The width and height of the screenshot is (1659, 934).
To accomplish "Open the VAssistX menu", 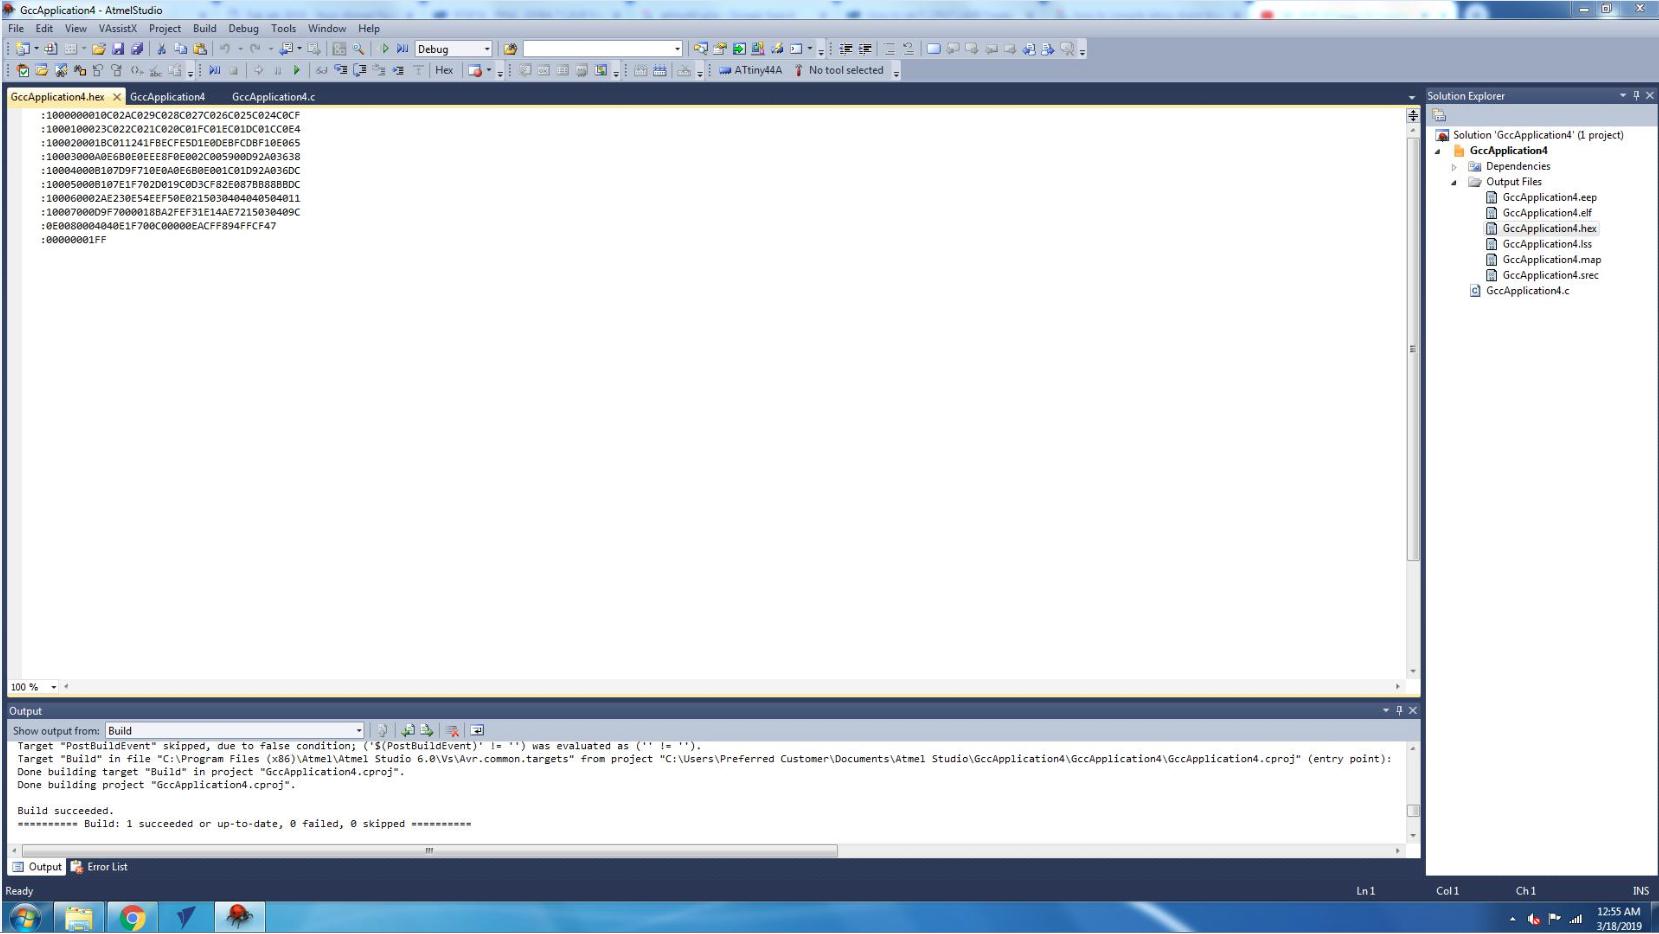I will [x=117, y=29].
